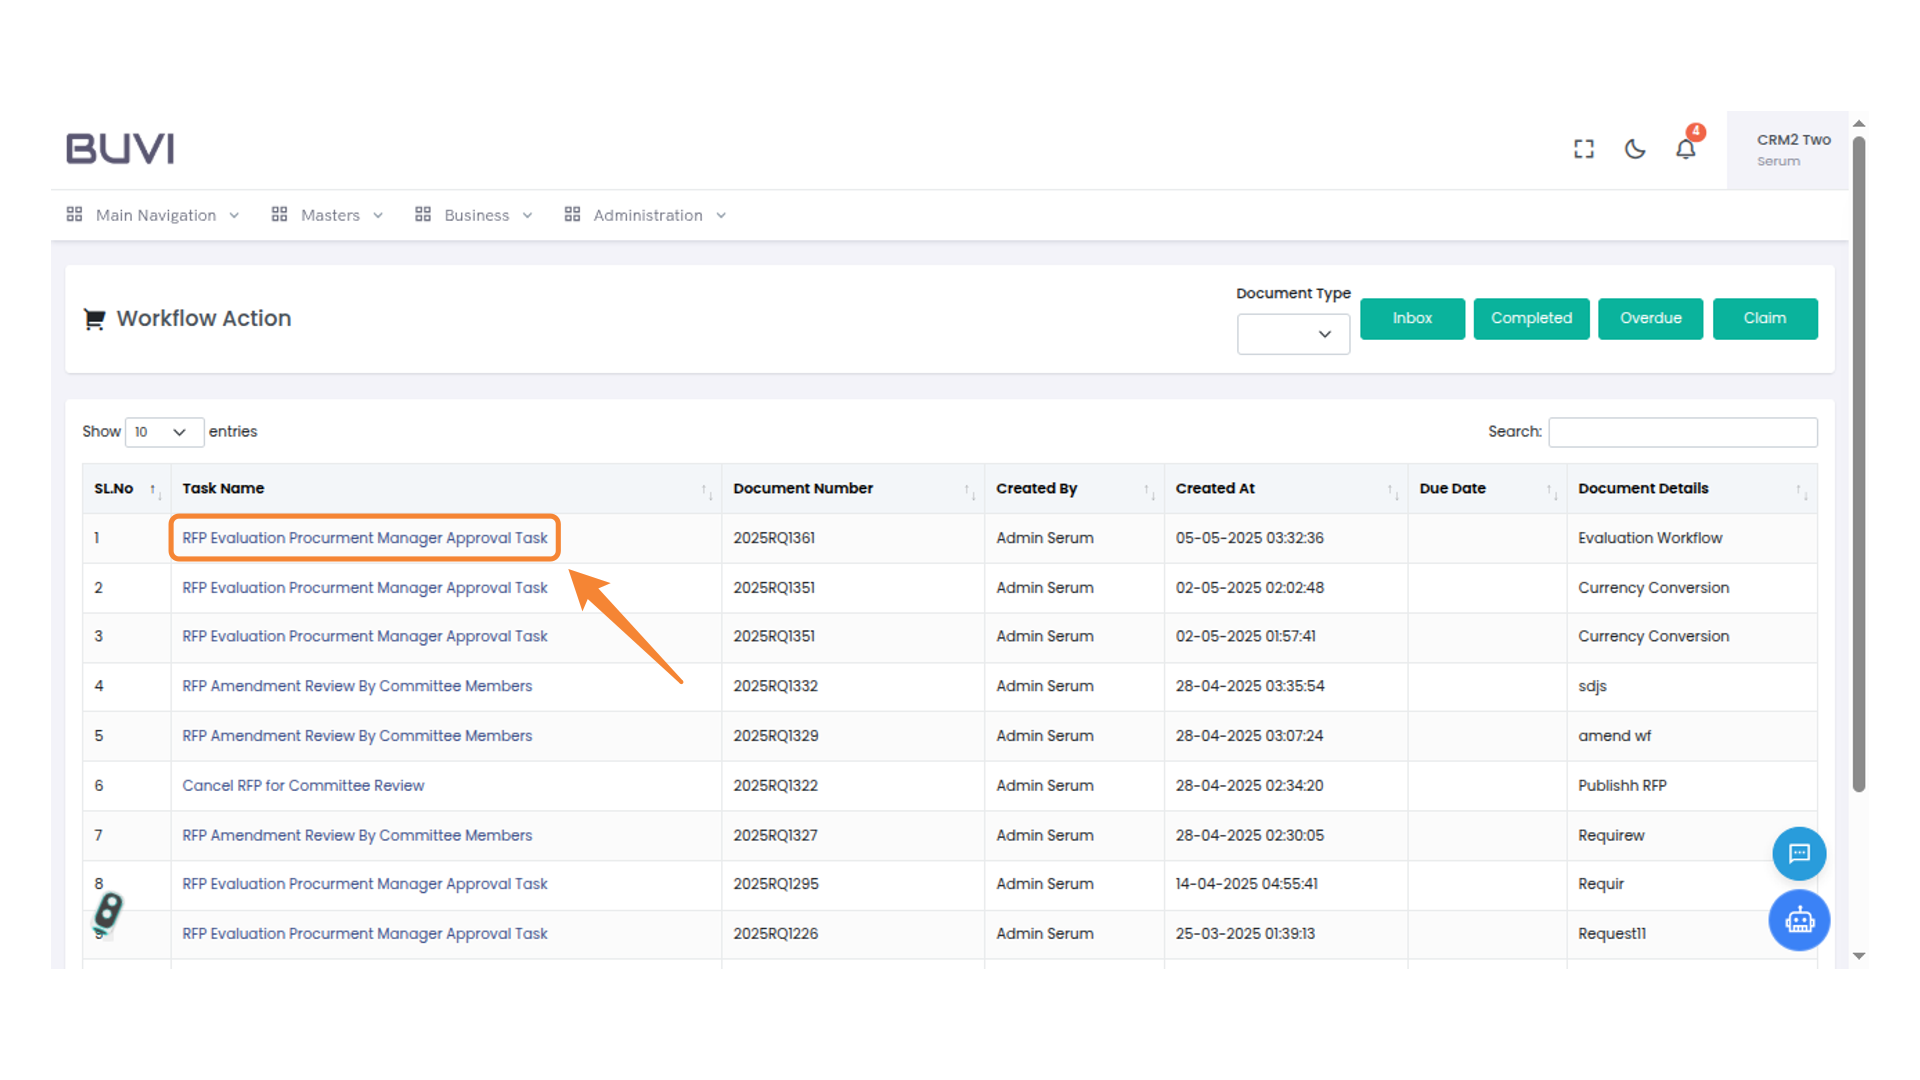The width and height of the screenshot is (1920, 1080).
Task: Click the rocket scroll-to-top icon
Action: (x=108, y=912)
